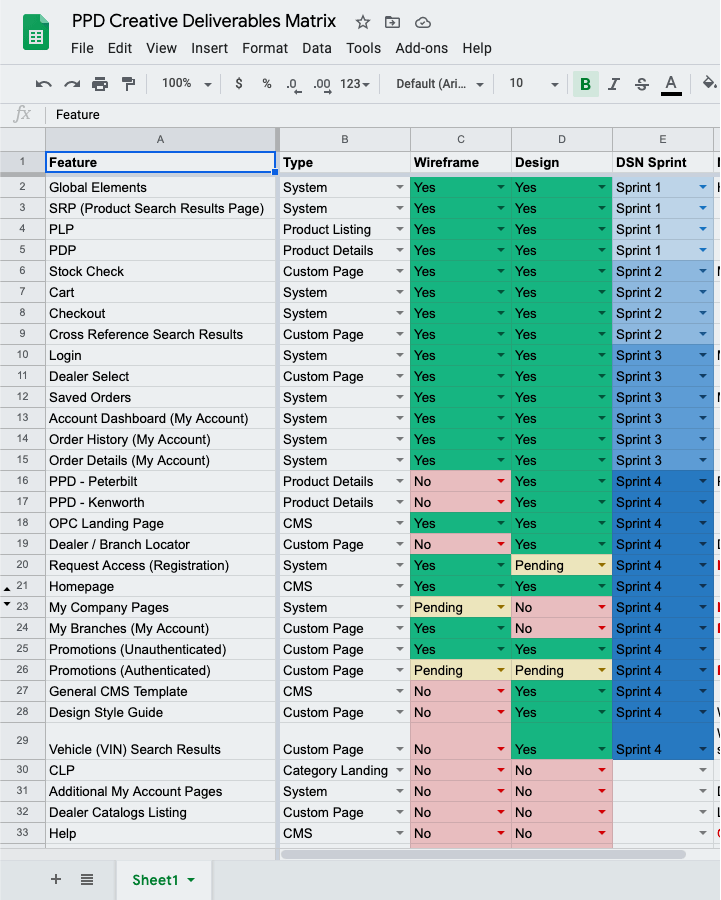Toggle strikethrough formatting

[642, 84]
